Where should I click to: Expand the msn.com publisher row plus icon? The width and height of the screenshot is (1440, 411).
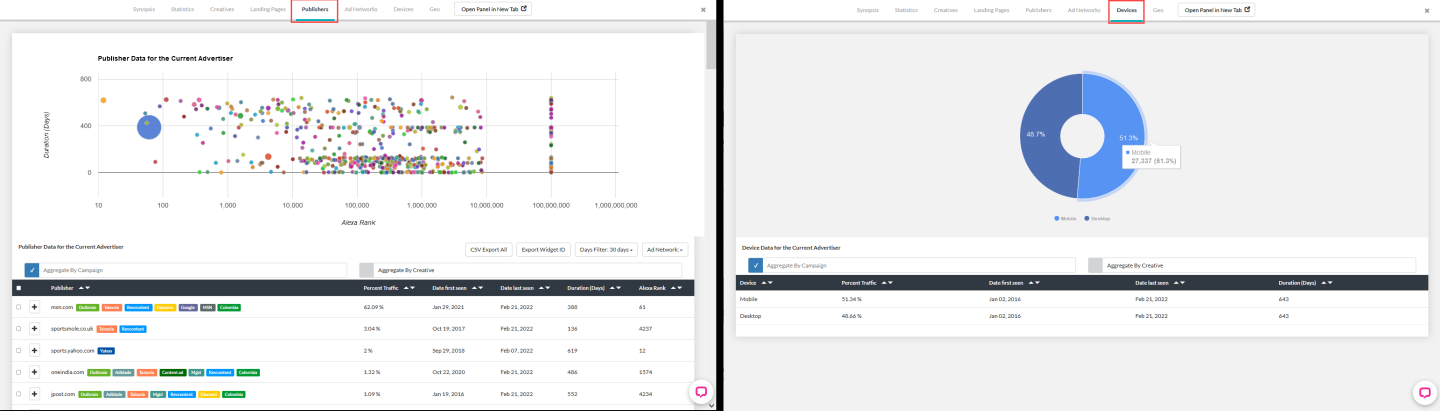click(34, 307)
